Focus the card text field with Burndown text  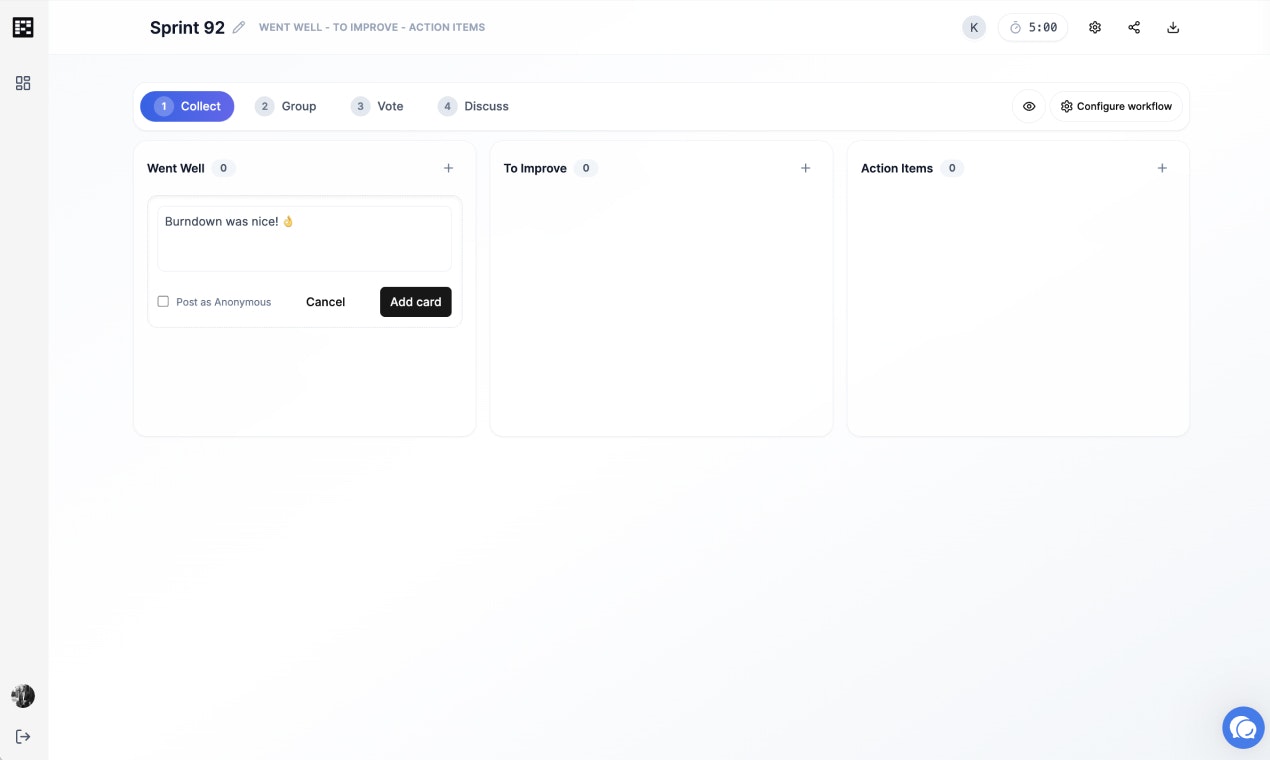(x=304, y=239)
